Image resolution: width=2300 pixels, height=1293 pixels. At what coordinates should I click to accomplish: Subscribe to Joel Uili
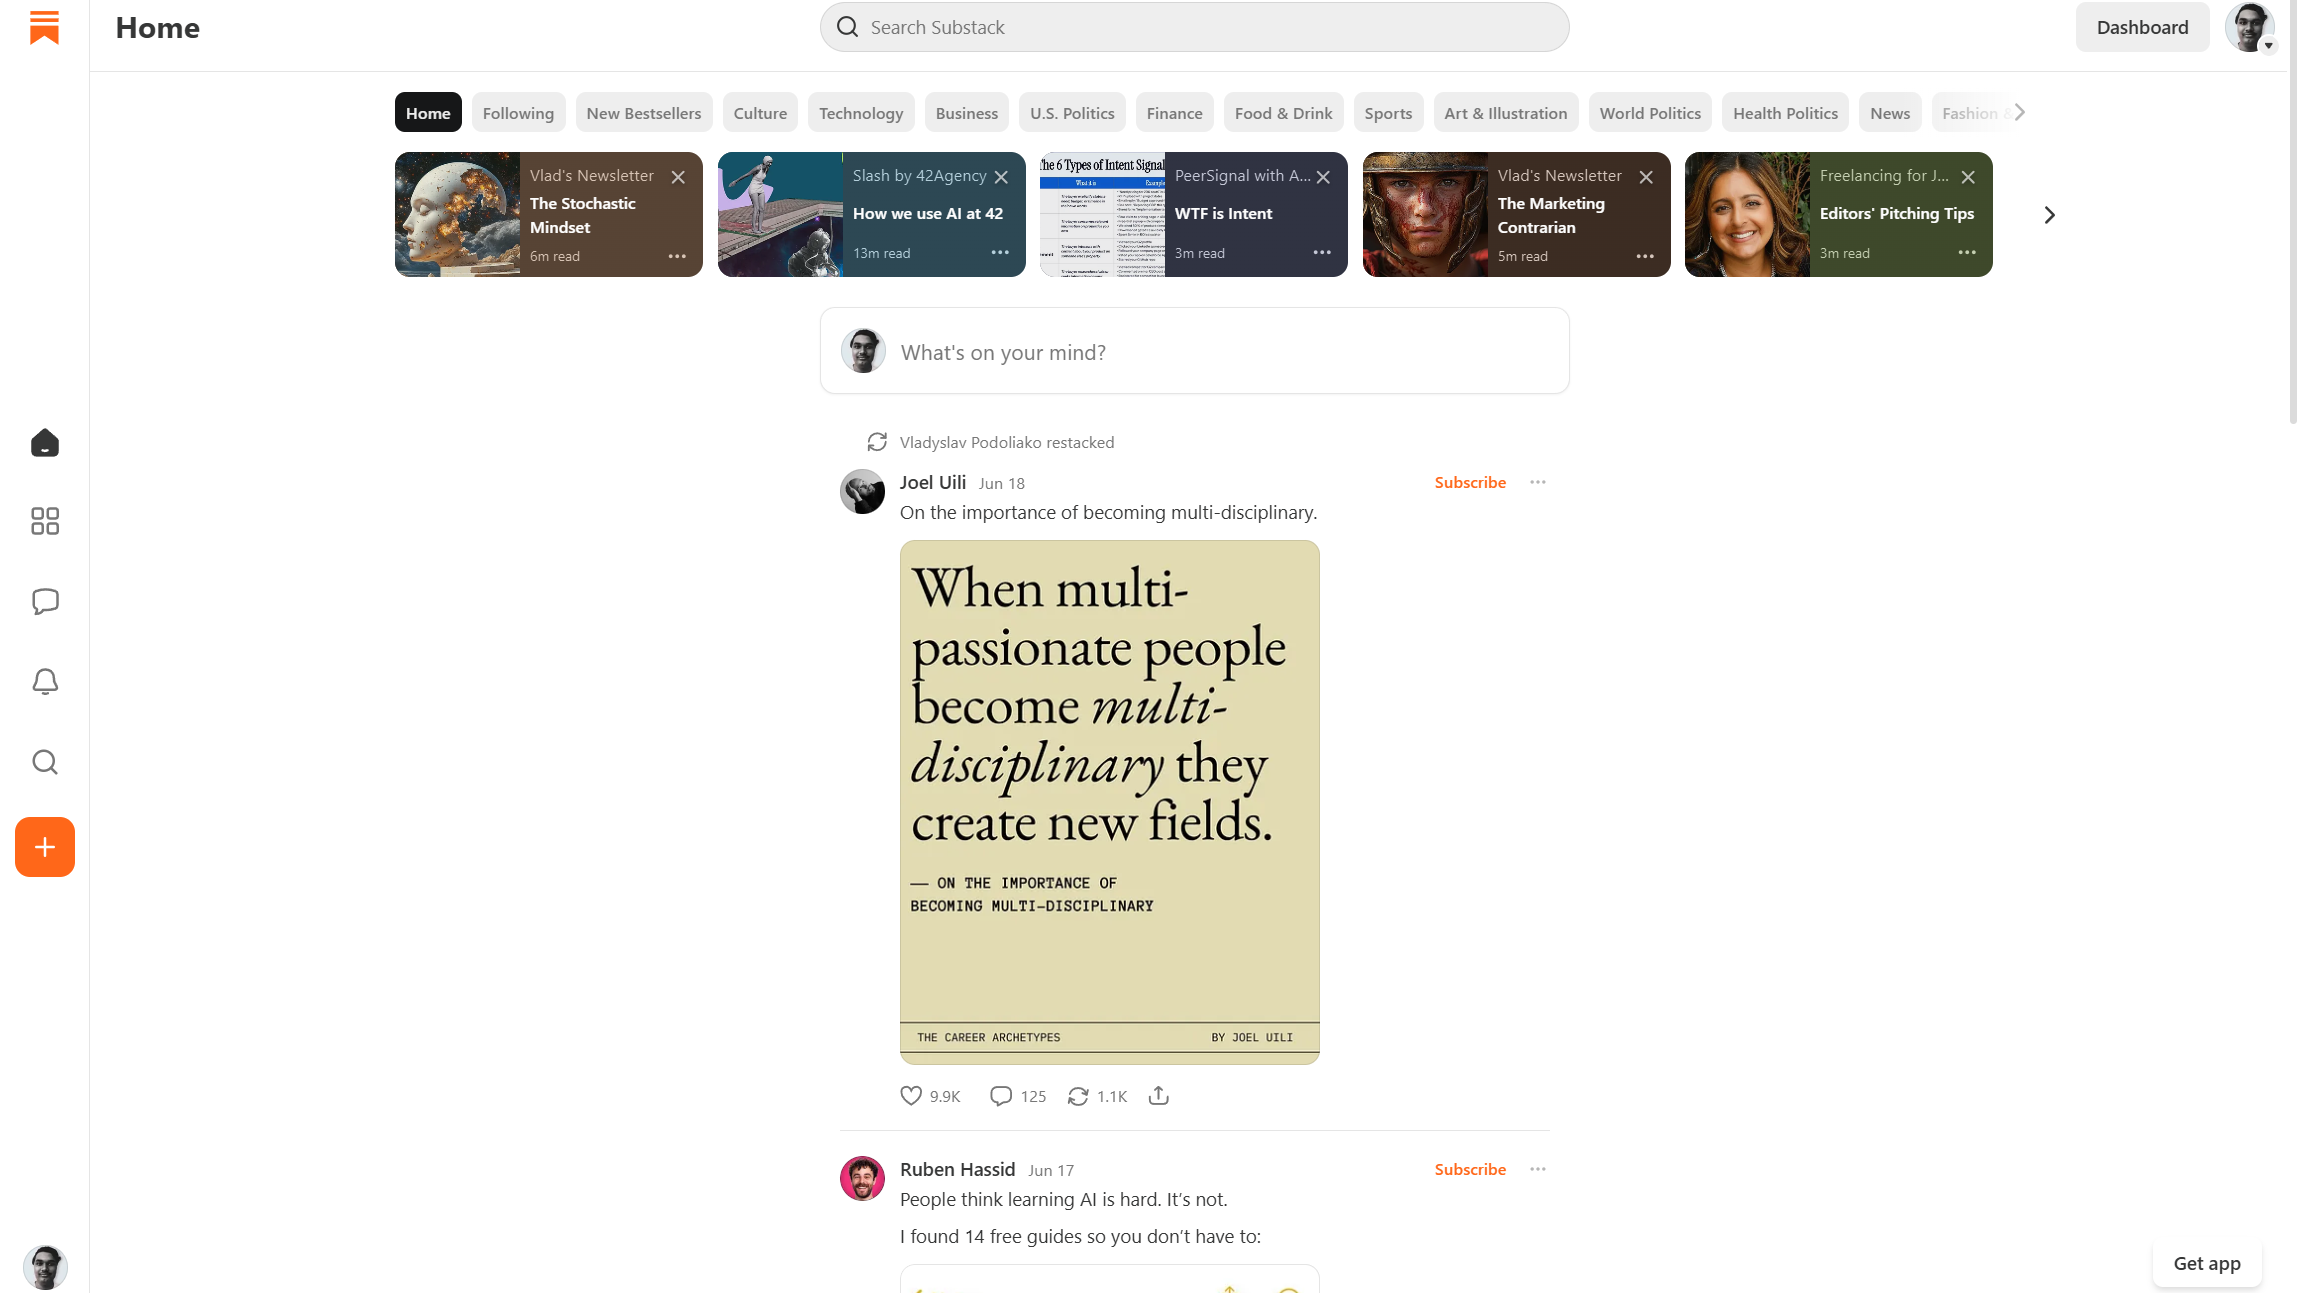click(x=1470, y=482)
